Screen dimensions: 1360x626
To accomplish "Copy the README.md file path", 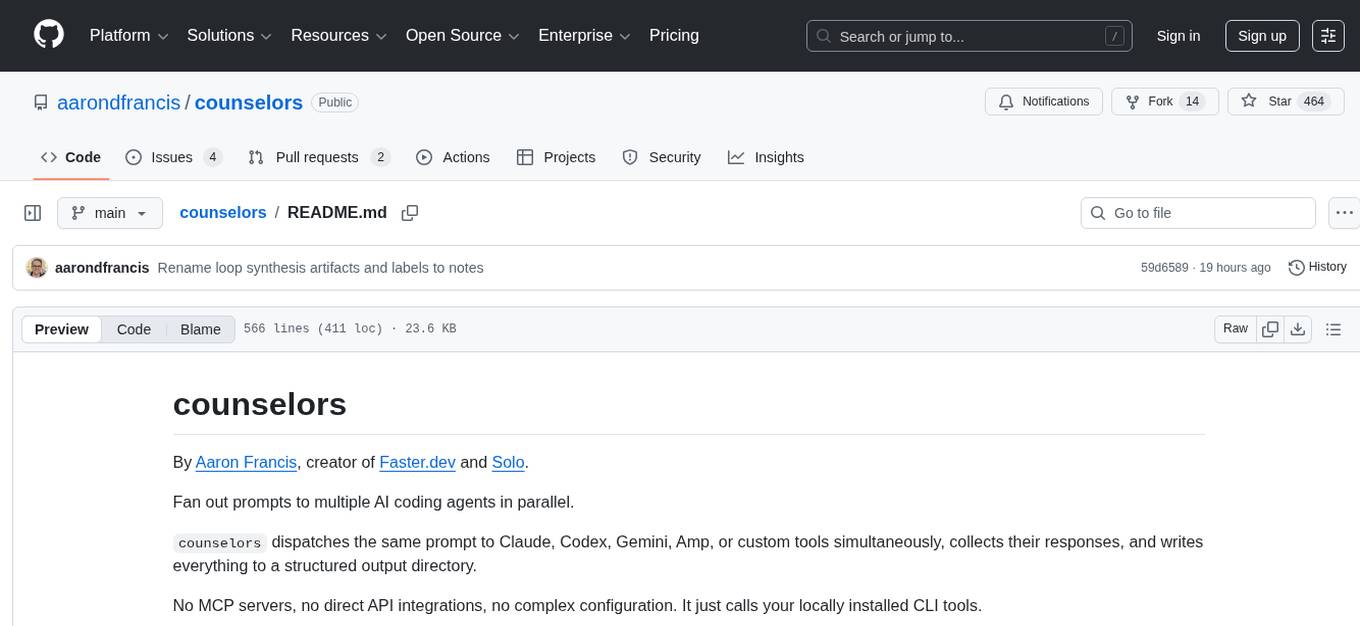I will point(409,213).
